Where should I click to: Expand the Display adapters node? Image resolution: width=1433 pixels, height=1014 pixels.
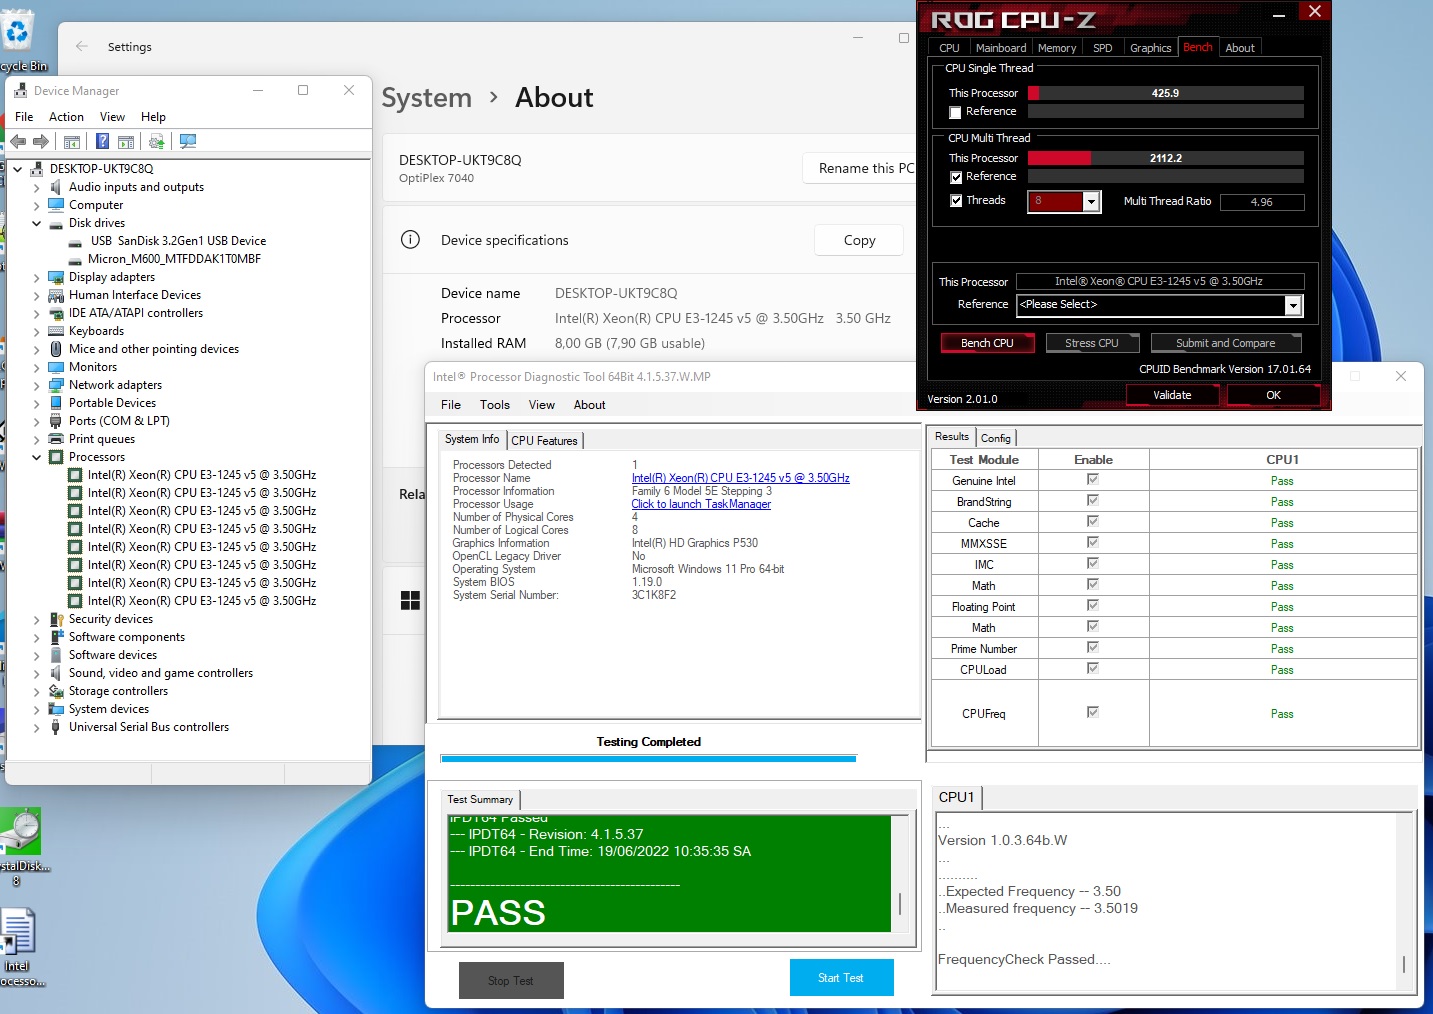pos(37,277)
